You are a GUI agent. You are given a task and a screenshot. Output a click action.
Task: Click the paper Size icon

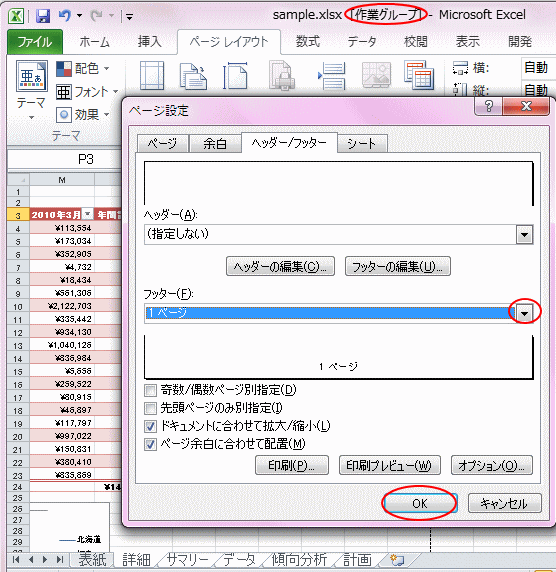click(235, 76)
